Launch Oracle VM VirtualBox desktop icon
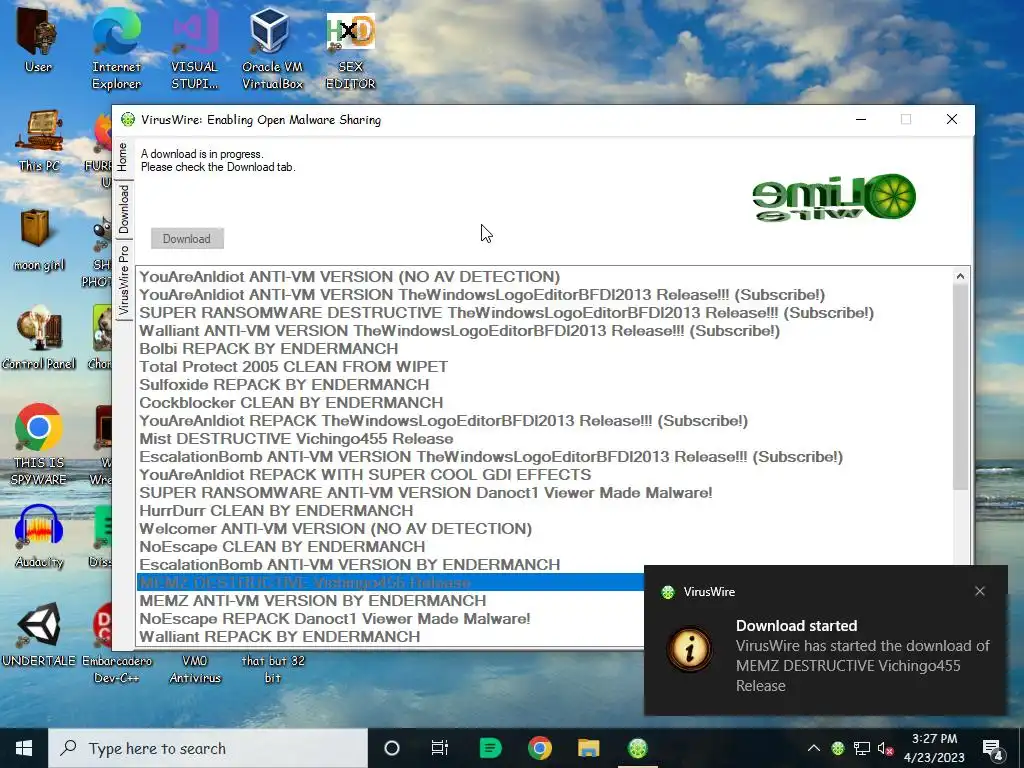 (x=272, y=47)
